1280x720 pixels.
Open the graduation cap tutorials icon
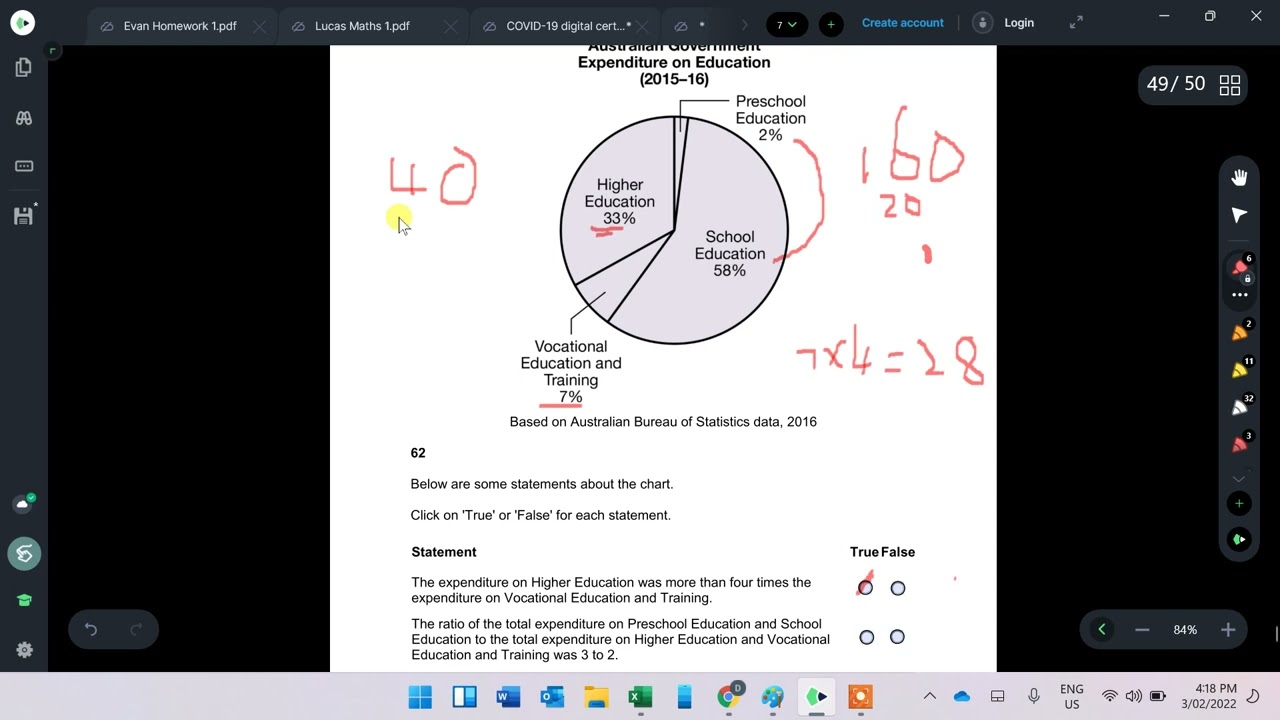(24, 600)
